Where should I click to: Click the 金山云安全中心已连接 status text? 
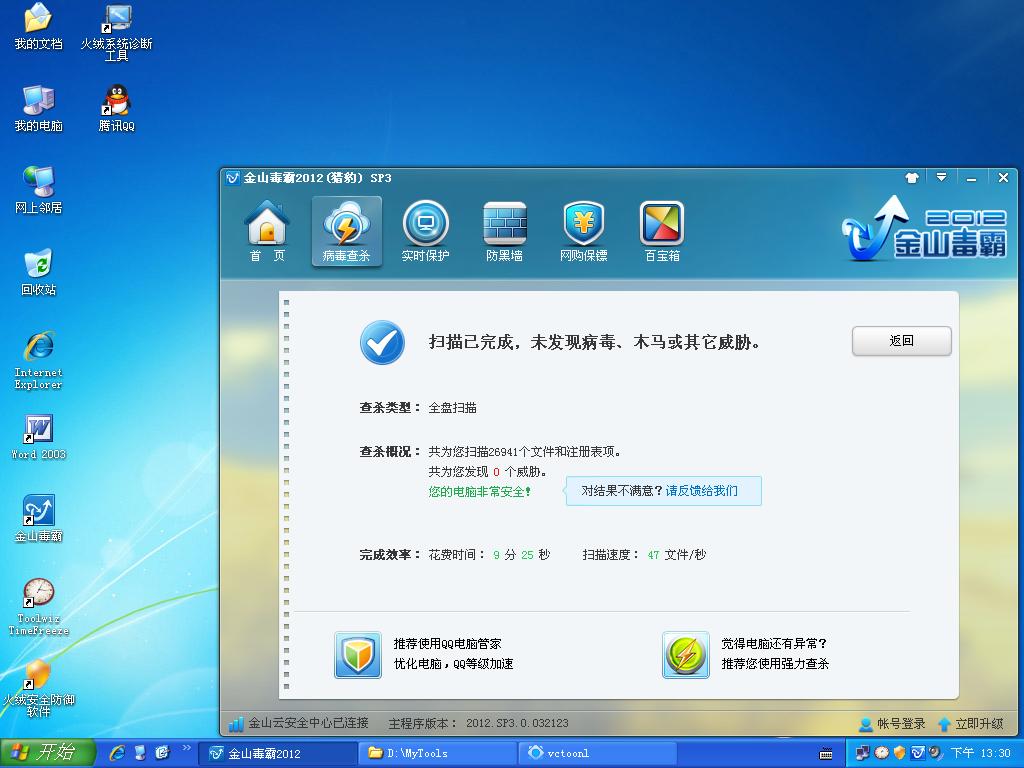click(308, 723)
